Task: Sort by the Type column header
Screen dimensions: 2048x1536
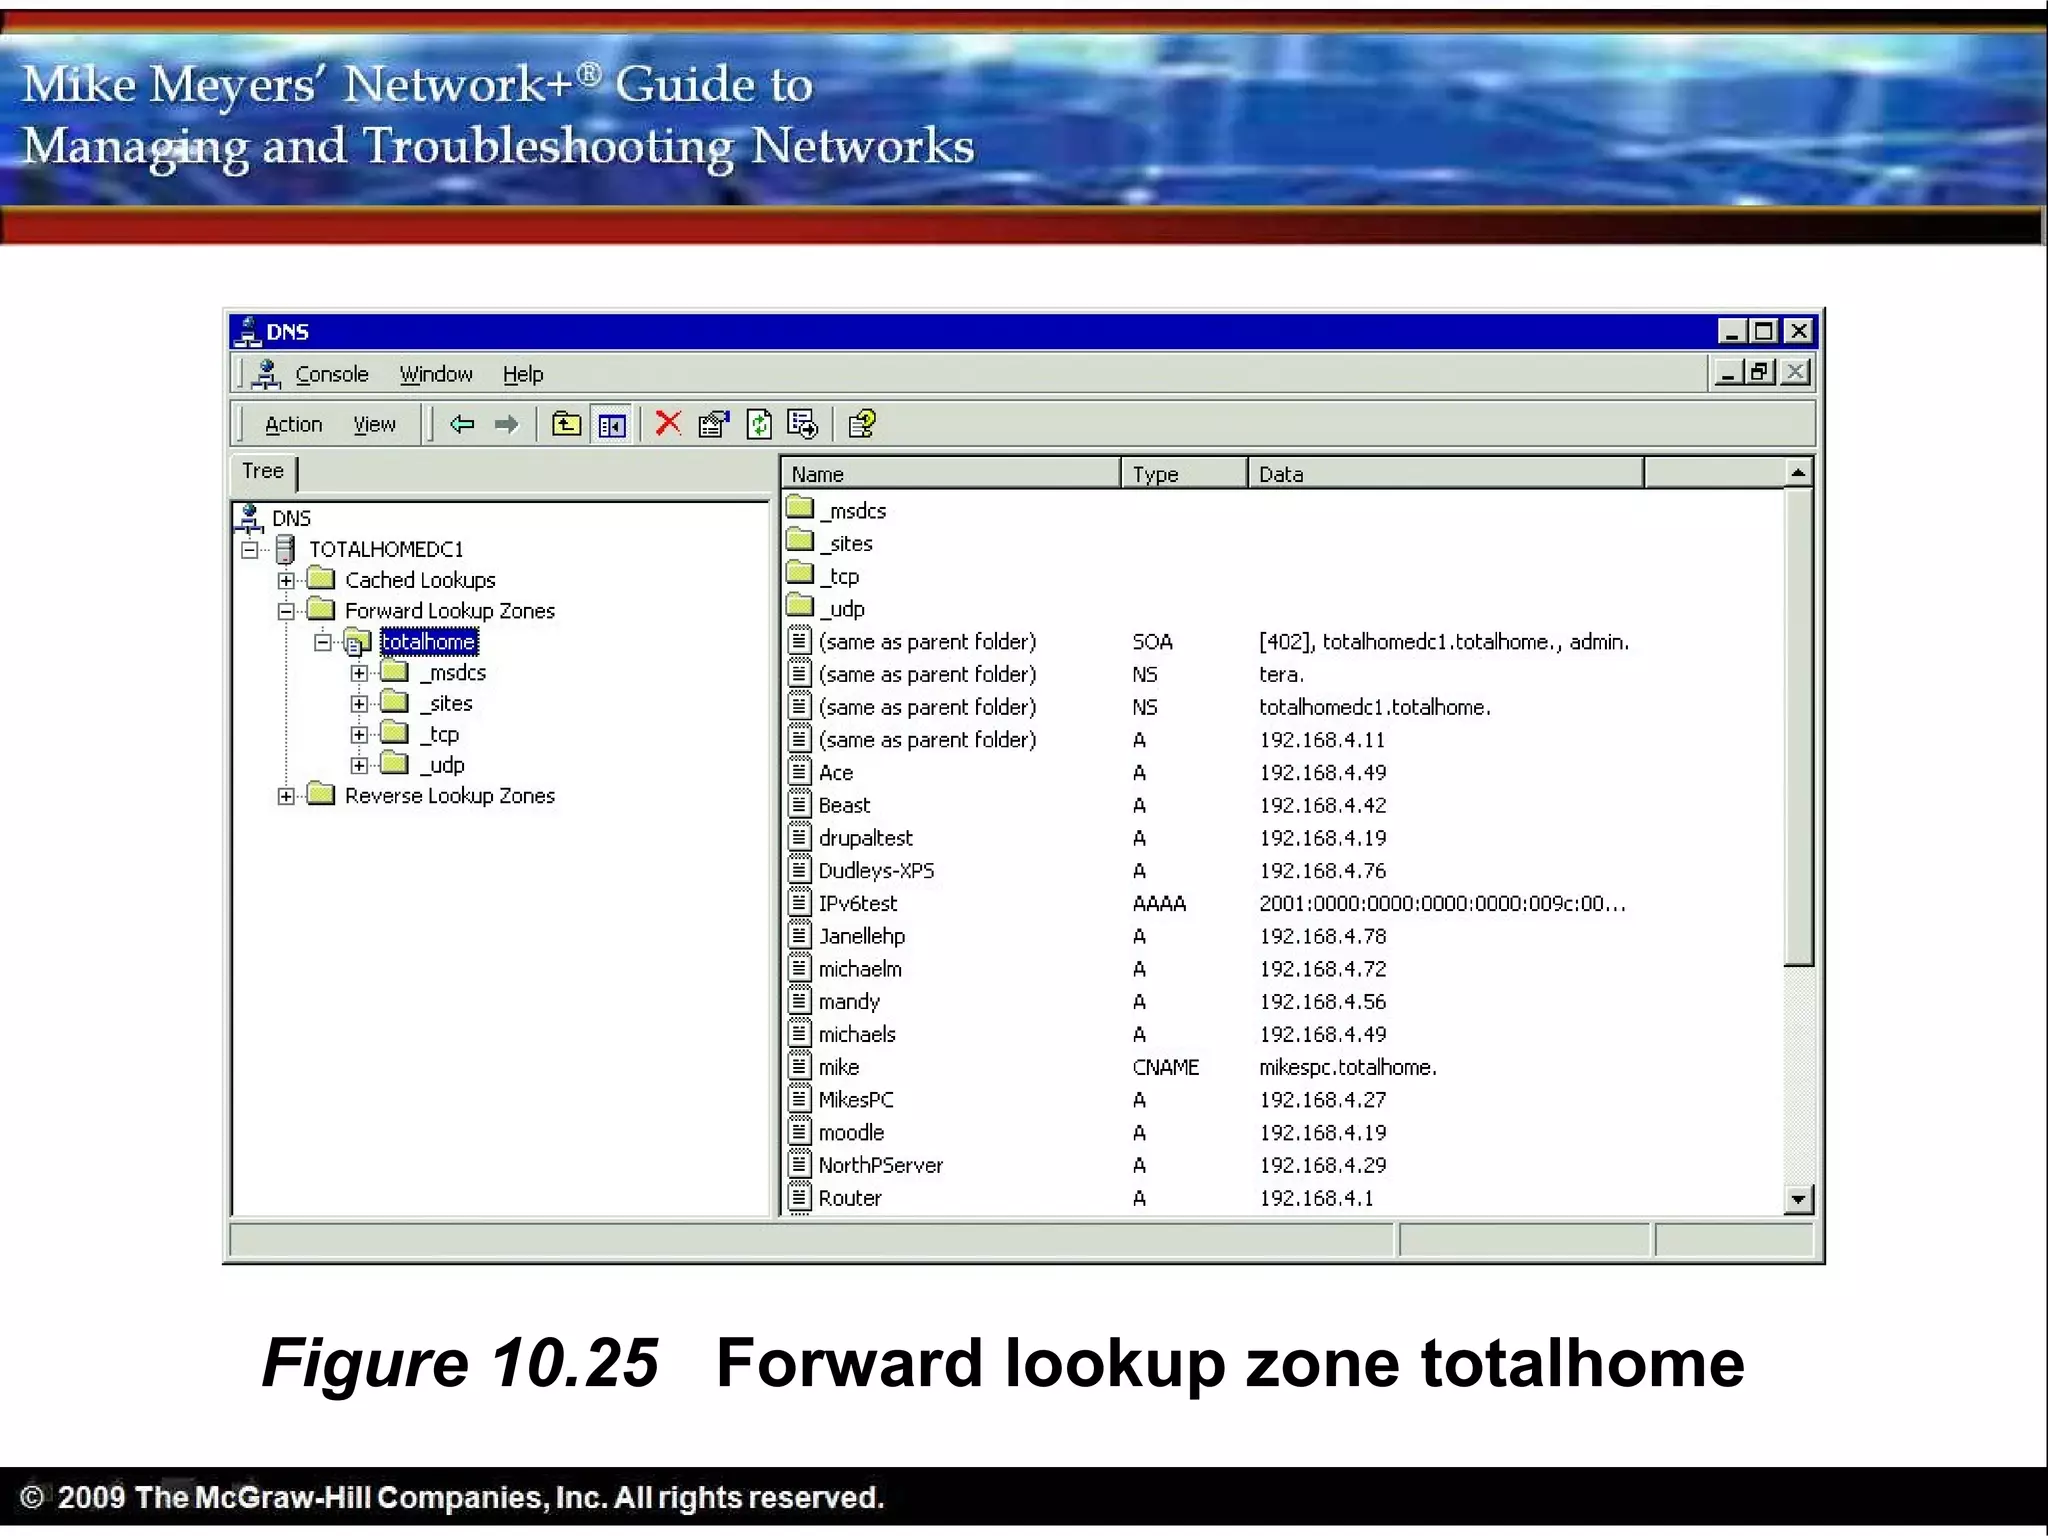Action: 1185,473
